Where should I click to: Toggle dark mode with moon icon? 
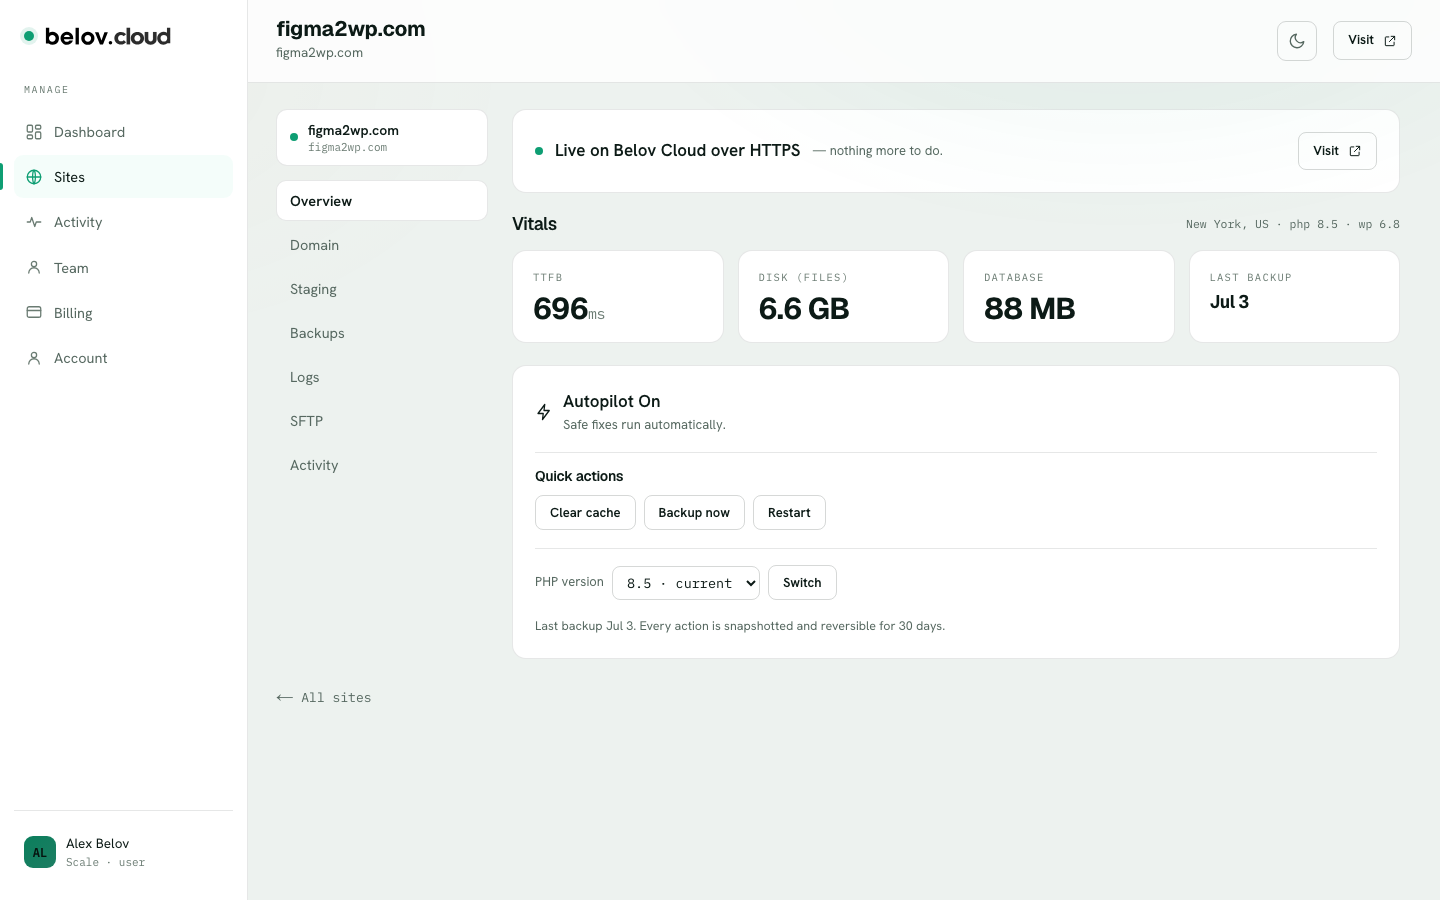(x=1297, y=41)
